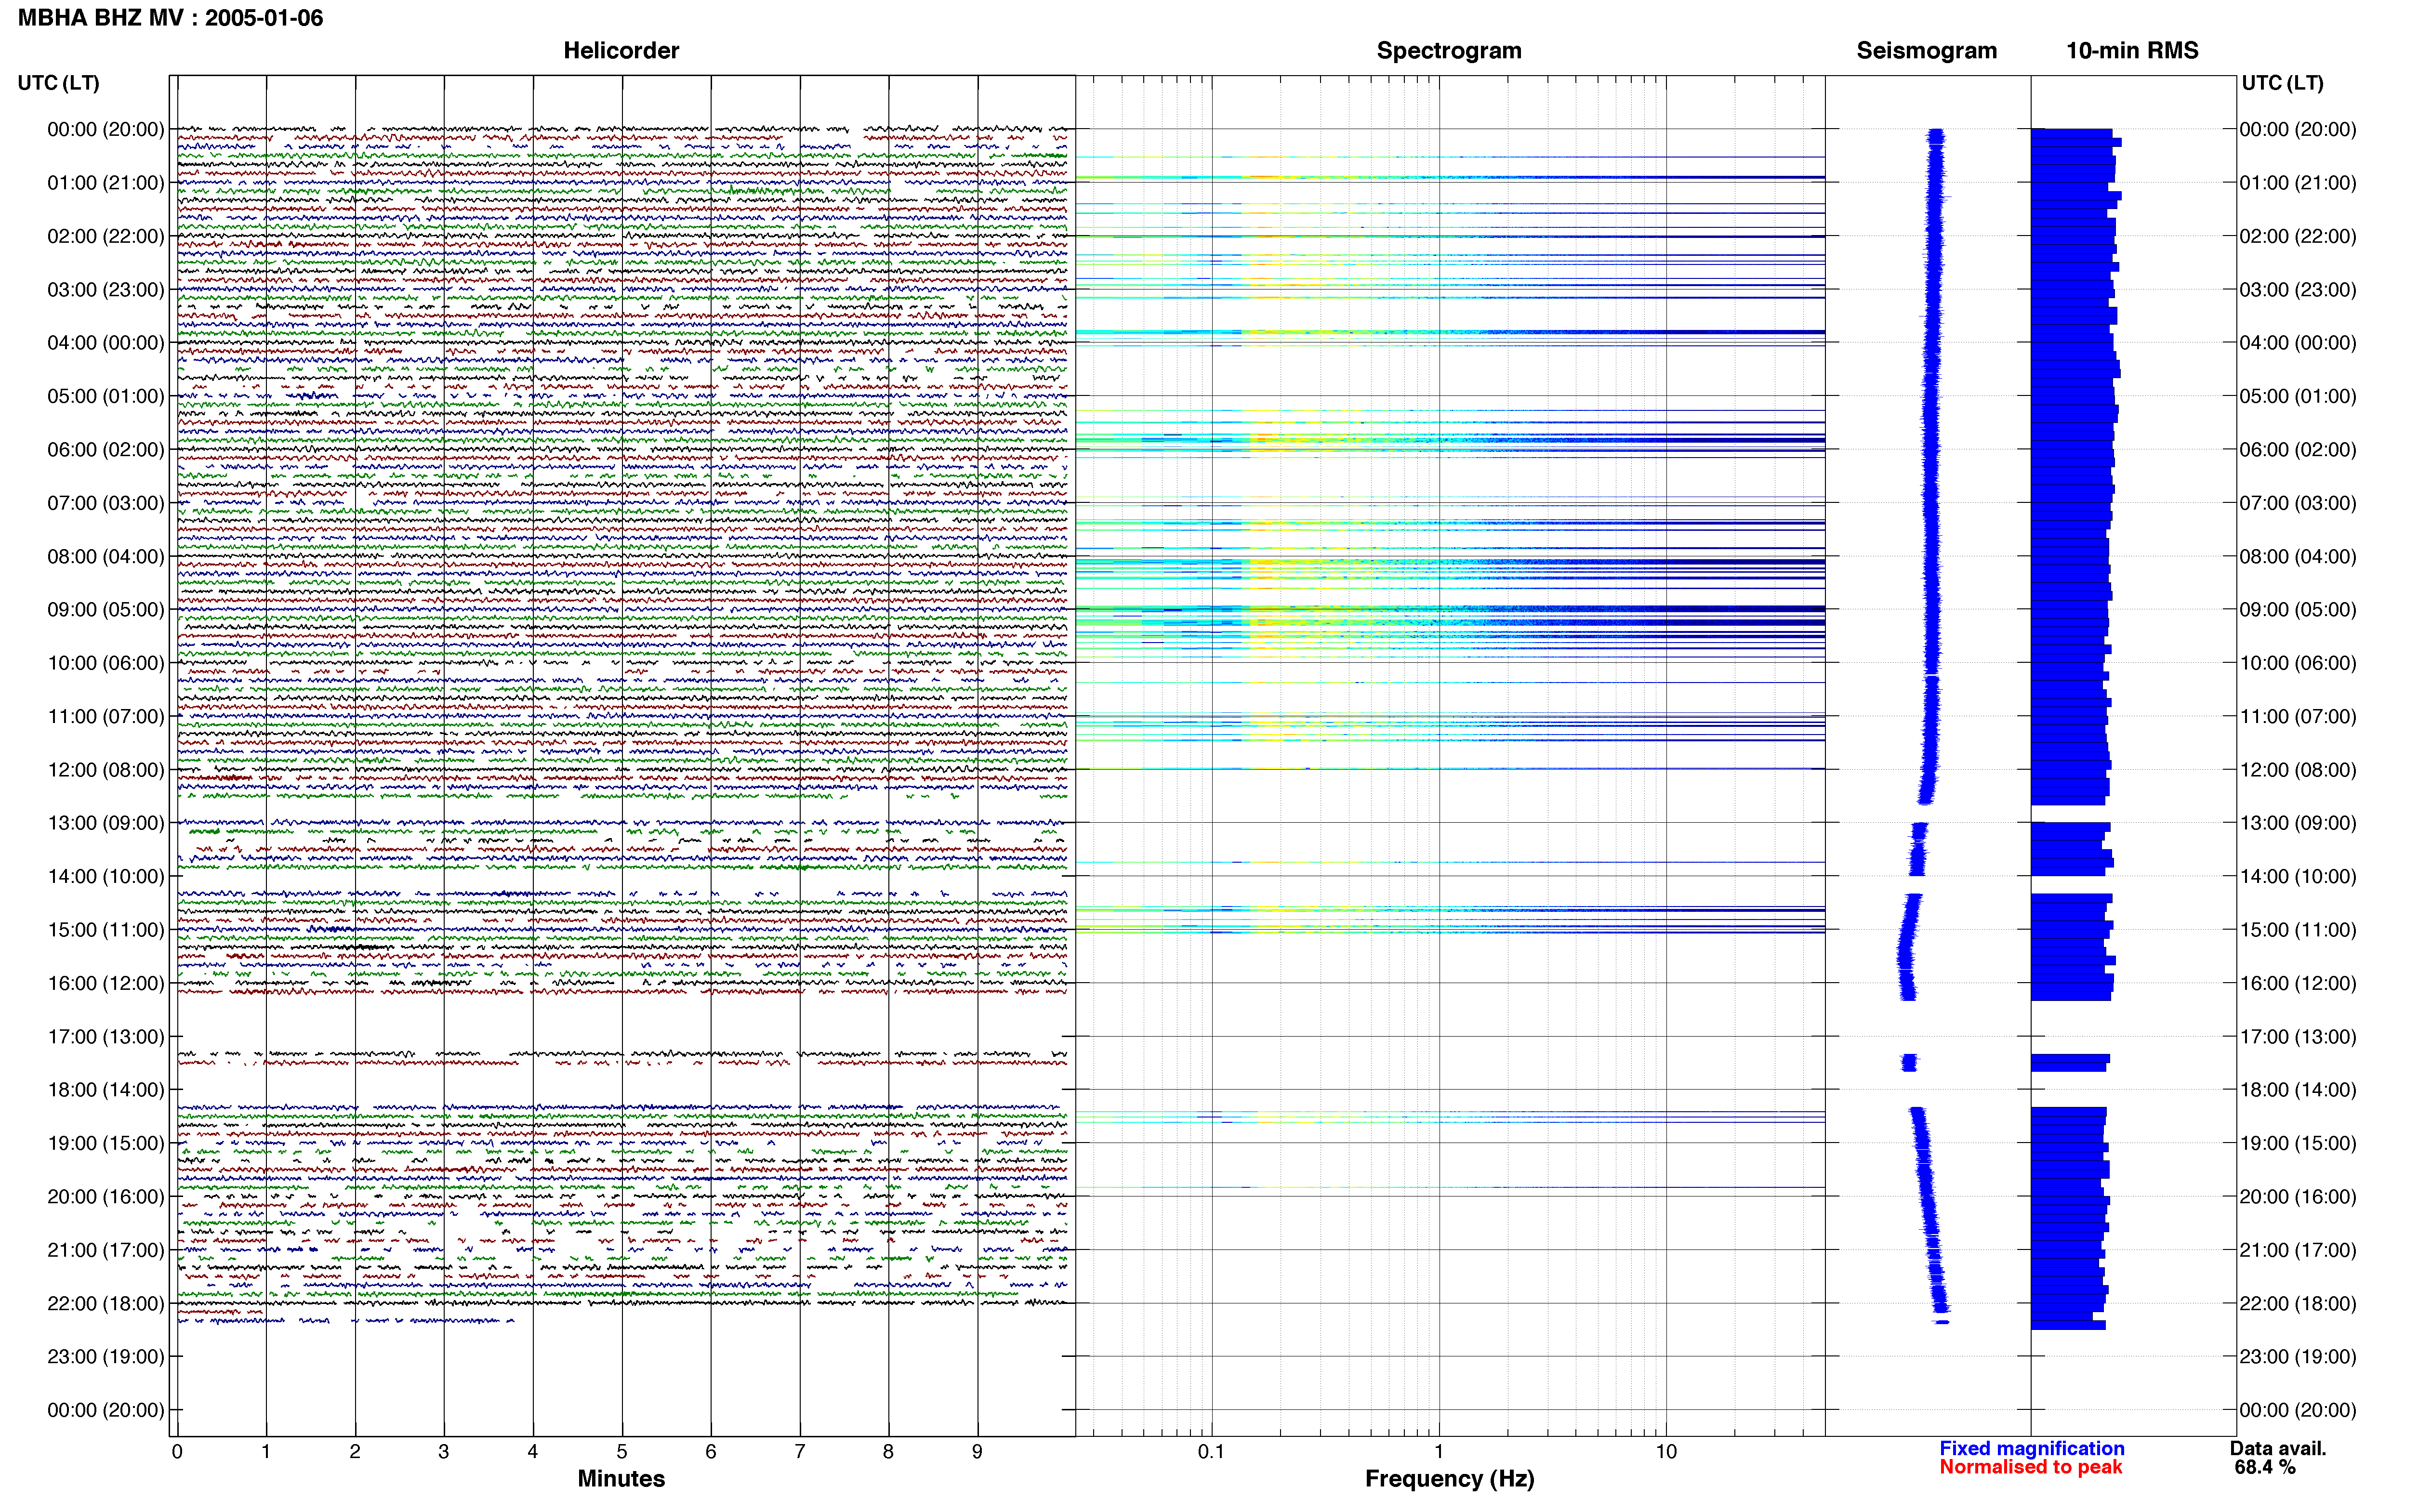
Task: Click the 'Minutes' x-axis label
Action: [x=621, y=1479]
